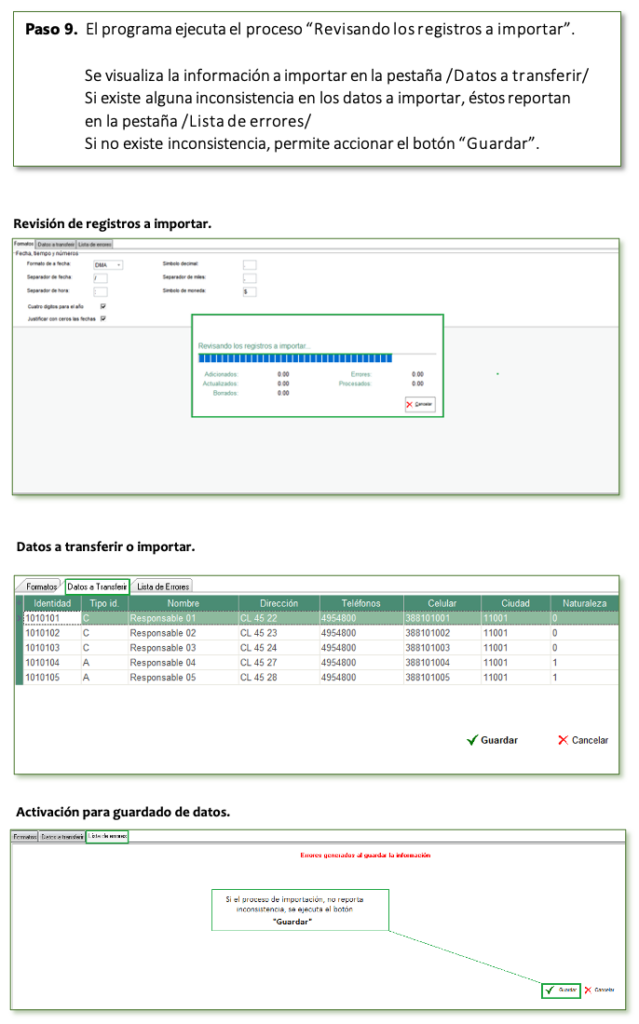Click the Identidad column header

tap(52, 604)
